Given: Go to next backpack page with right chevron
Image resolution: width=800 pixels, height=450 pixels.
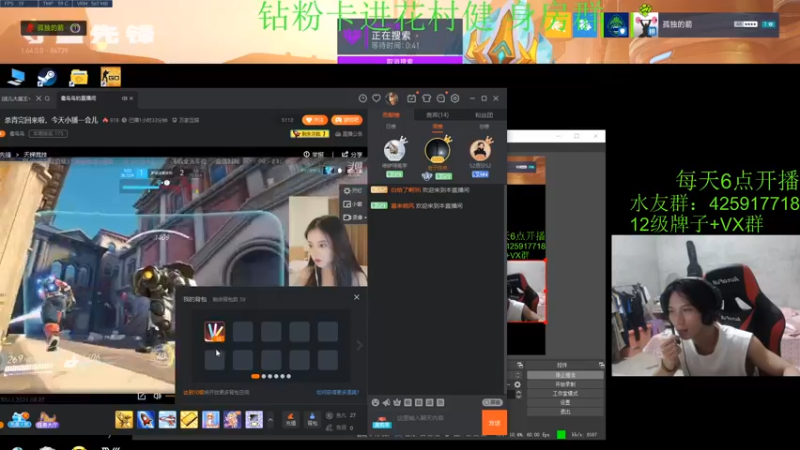Looking at the screenshot, I should point(360,345).
